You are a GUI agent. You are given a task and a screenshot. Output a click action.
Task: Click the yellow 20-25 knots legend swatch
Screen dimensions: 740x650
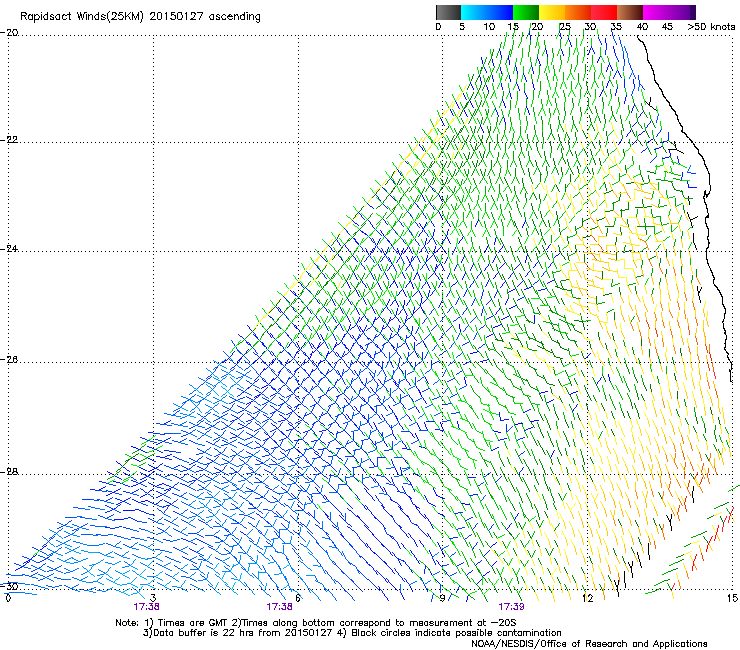click(x=552, y=12)
